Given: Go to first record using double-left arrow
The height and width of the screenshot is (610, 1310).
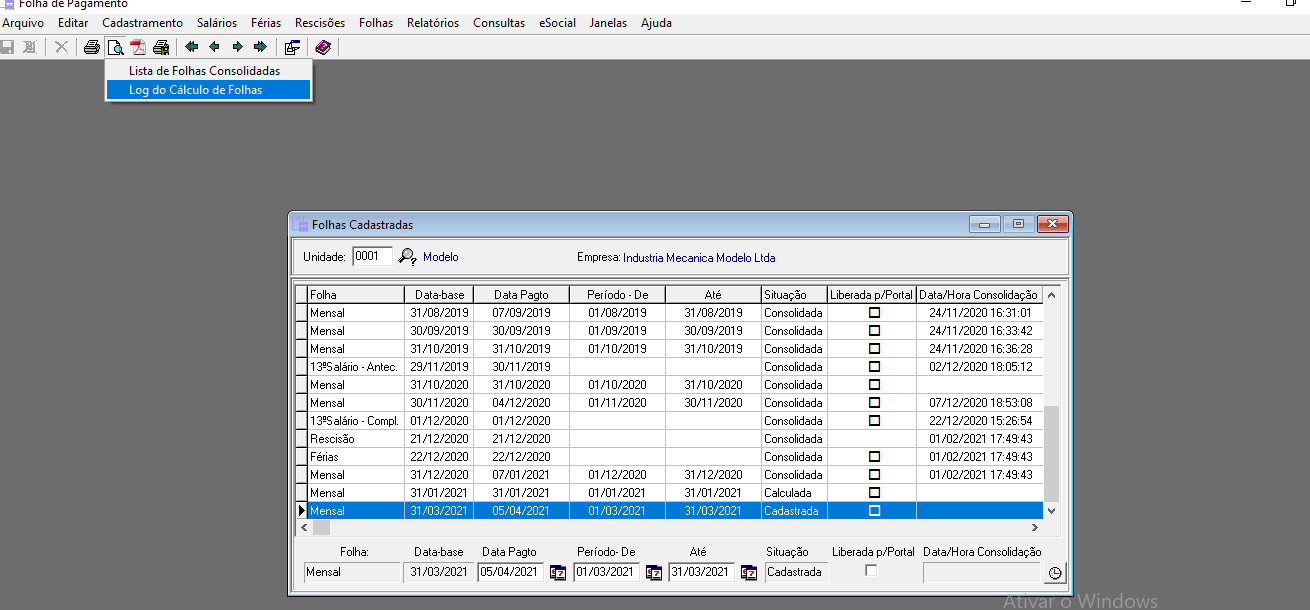Looking at the screenshot, I should click(191, 47).
